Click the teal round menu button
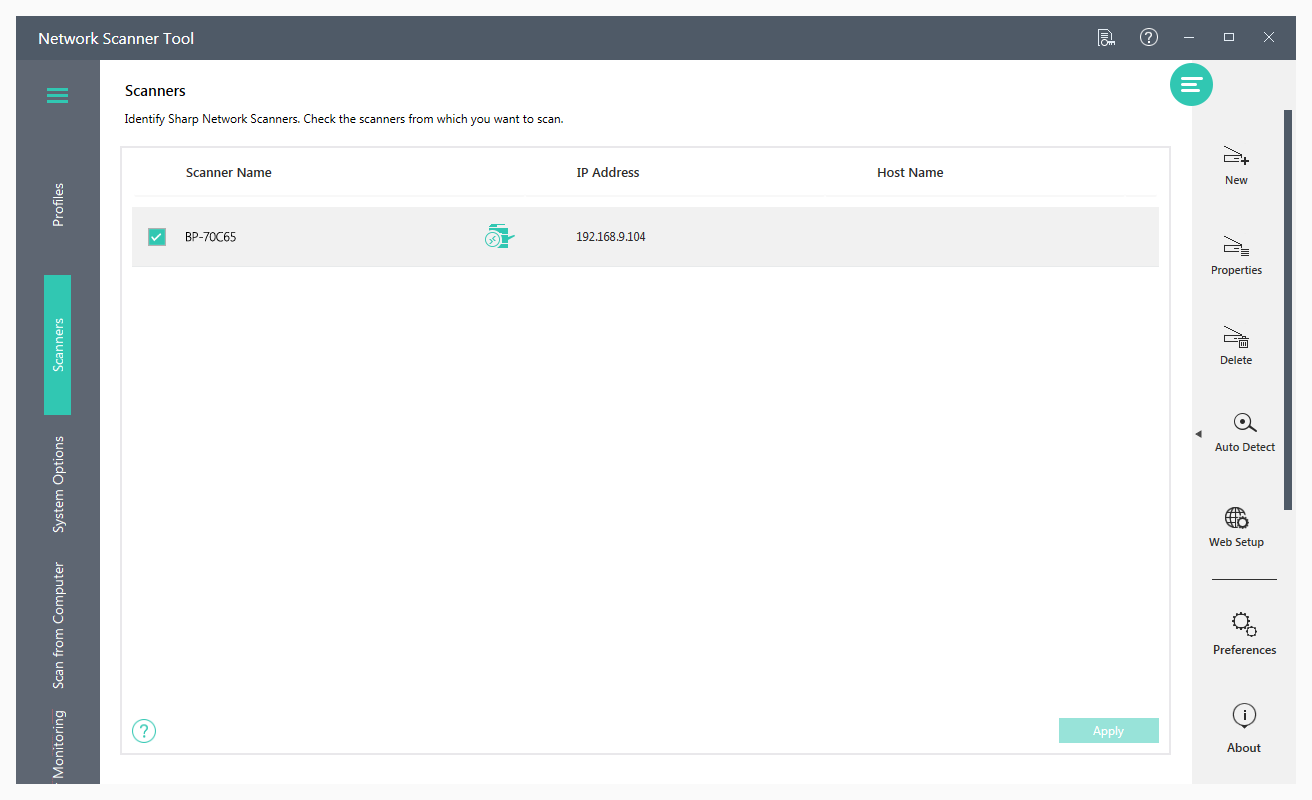Image resolution: width=1312 pixels, height=800 pixels. (1191, 85)
